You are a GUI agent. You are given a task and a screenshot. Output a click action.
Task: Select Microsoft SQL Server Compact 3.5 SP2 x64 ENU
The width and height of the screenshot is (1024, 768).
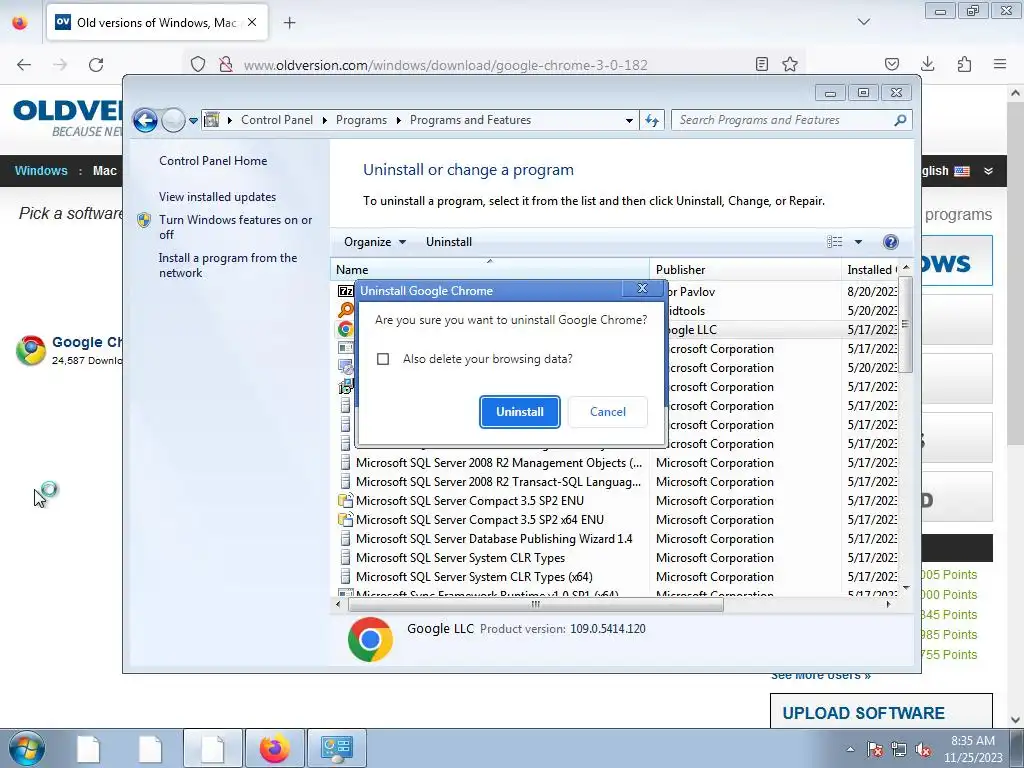click(479, 520)
